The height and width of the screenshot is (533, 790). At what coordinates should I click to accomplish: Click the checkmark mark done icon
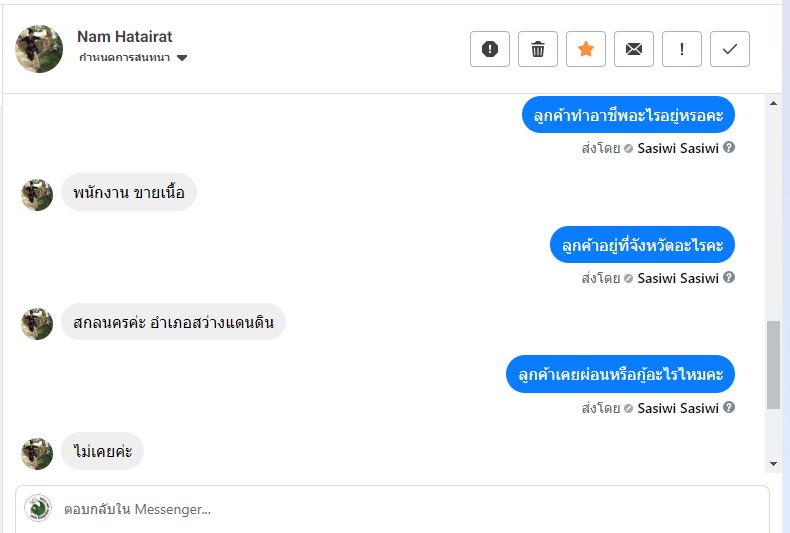click(x=730, y=49)
